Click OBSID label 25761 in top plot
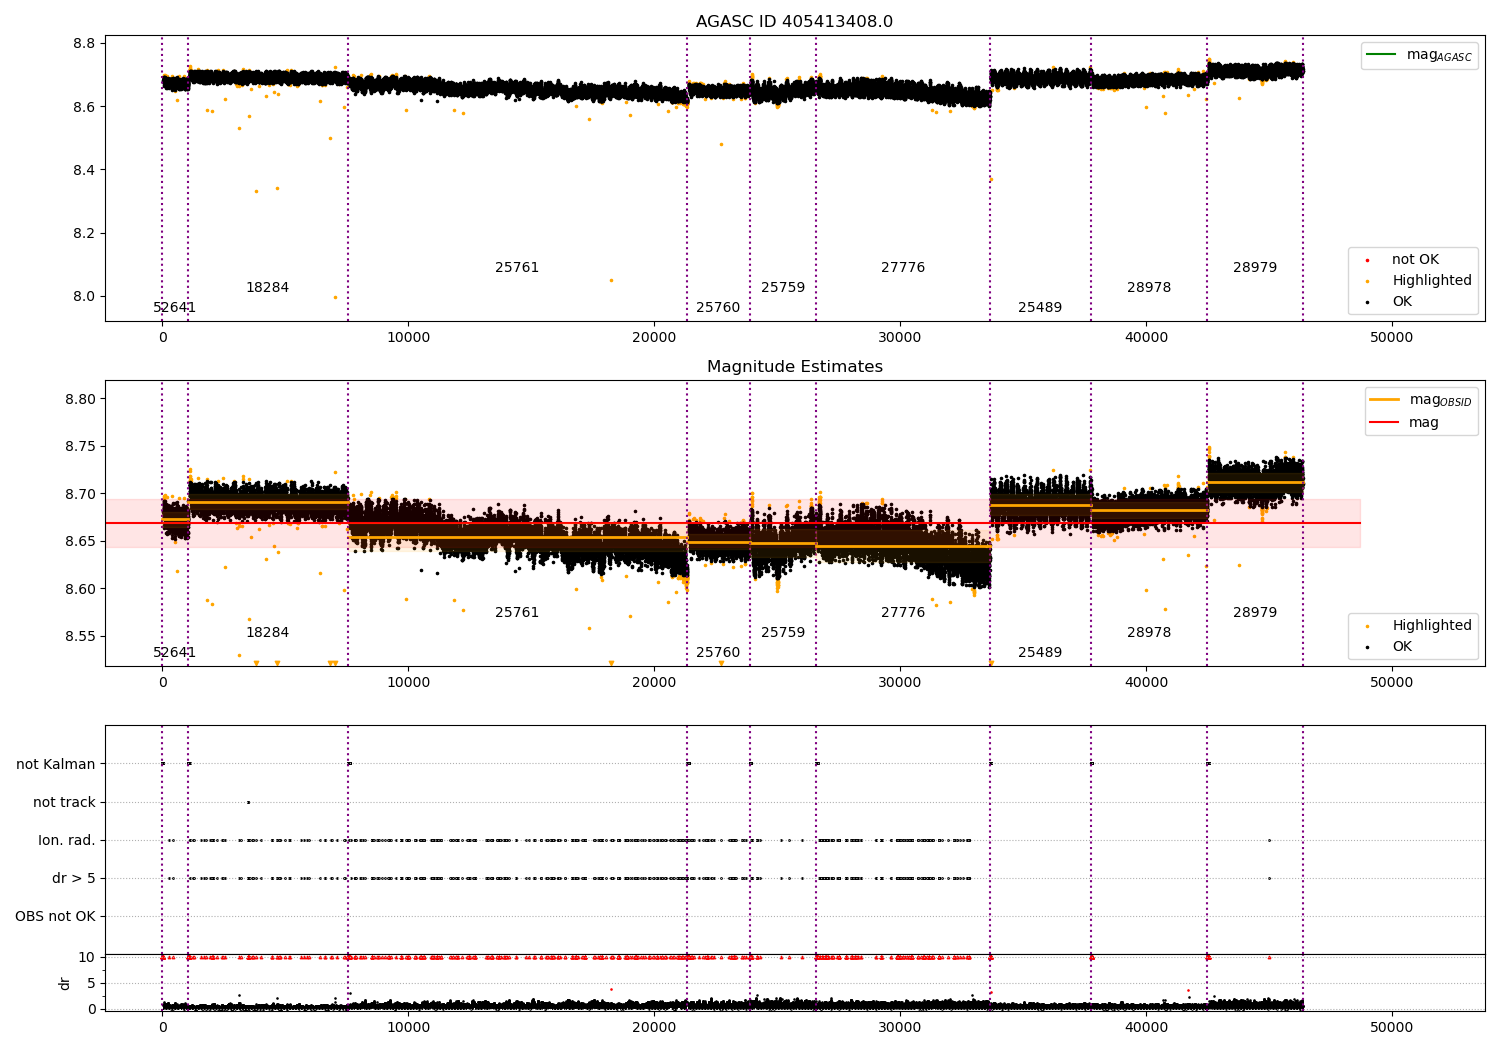This screenshot has height=1050, width=1500. pos(517,268)
